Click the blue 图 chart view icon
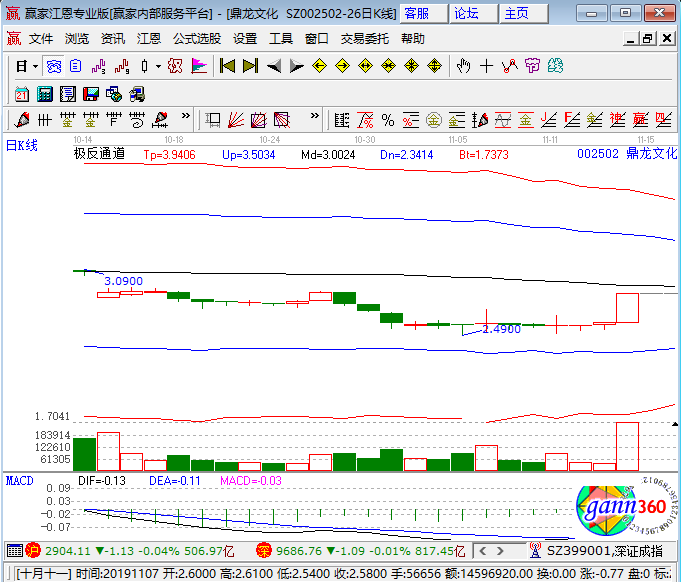The width and height of the screenshot is (681, 582). pyautogui.click(x=54, y=66)
